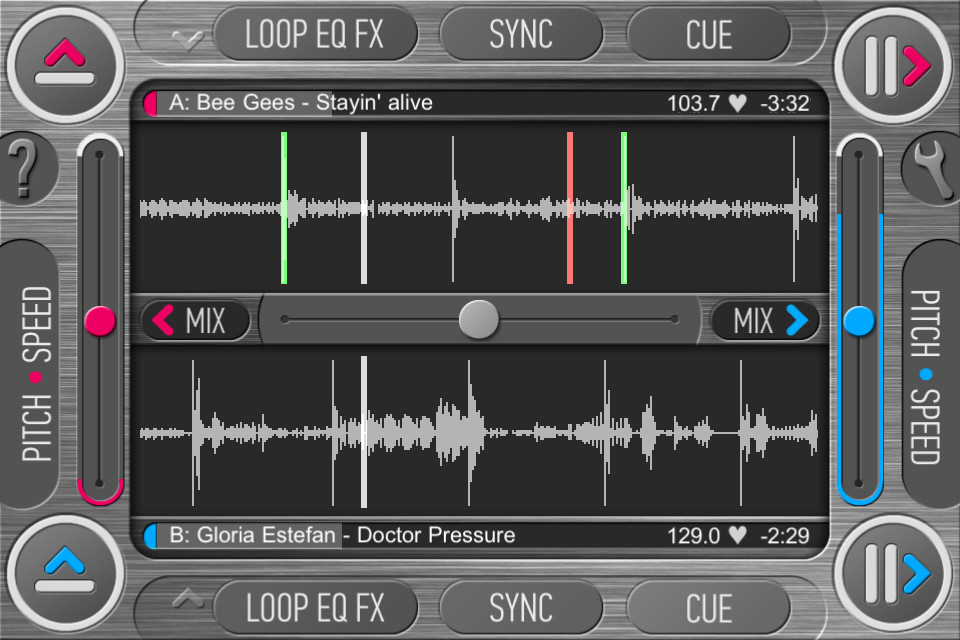Favorite deck B track with heart icon
Viewport: 960px width, 640px height.
[738, 535]
